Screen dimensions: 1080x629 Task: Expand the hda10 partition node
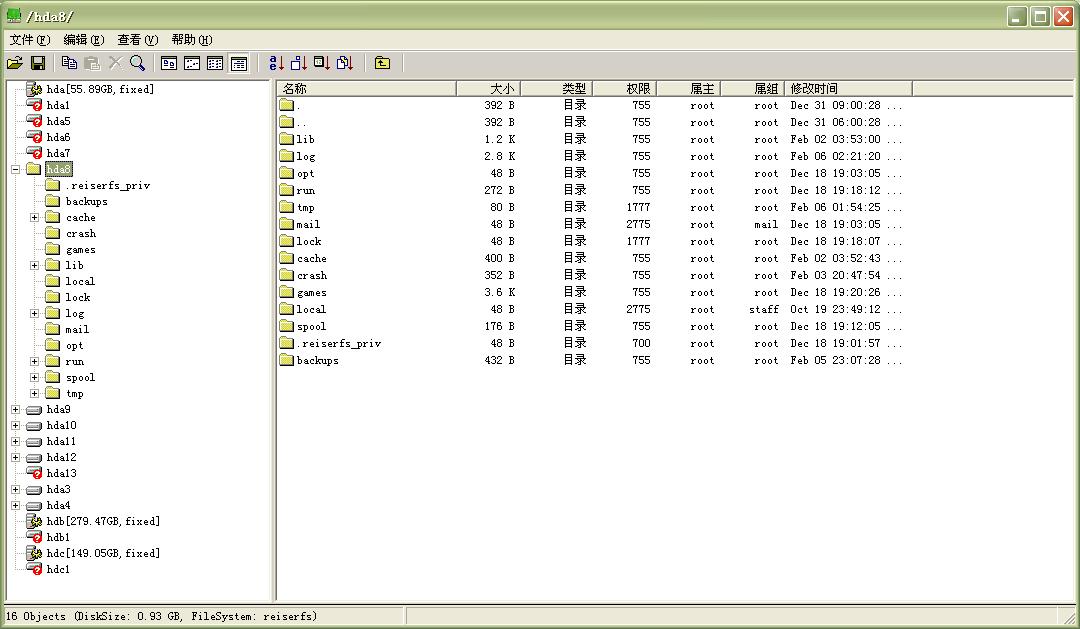pyautogui.click(x=16, y=426)
